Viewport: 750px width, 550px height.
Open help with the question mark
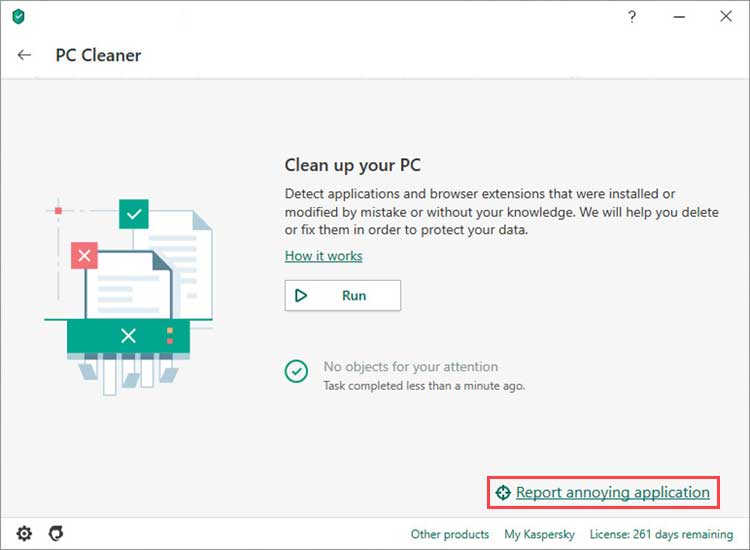(x=632, y=17)
